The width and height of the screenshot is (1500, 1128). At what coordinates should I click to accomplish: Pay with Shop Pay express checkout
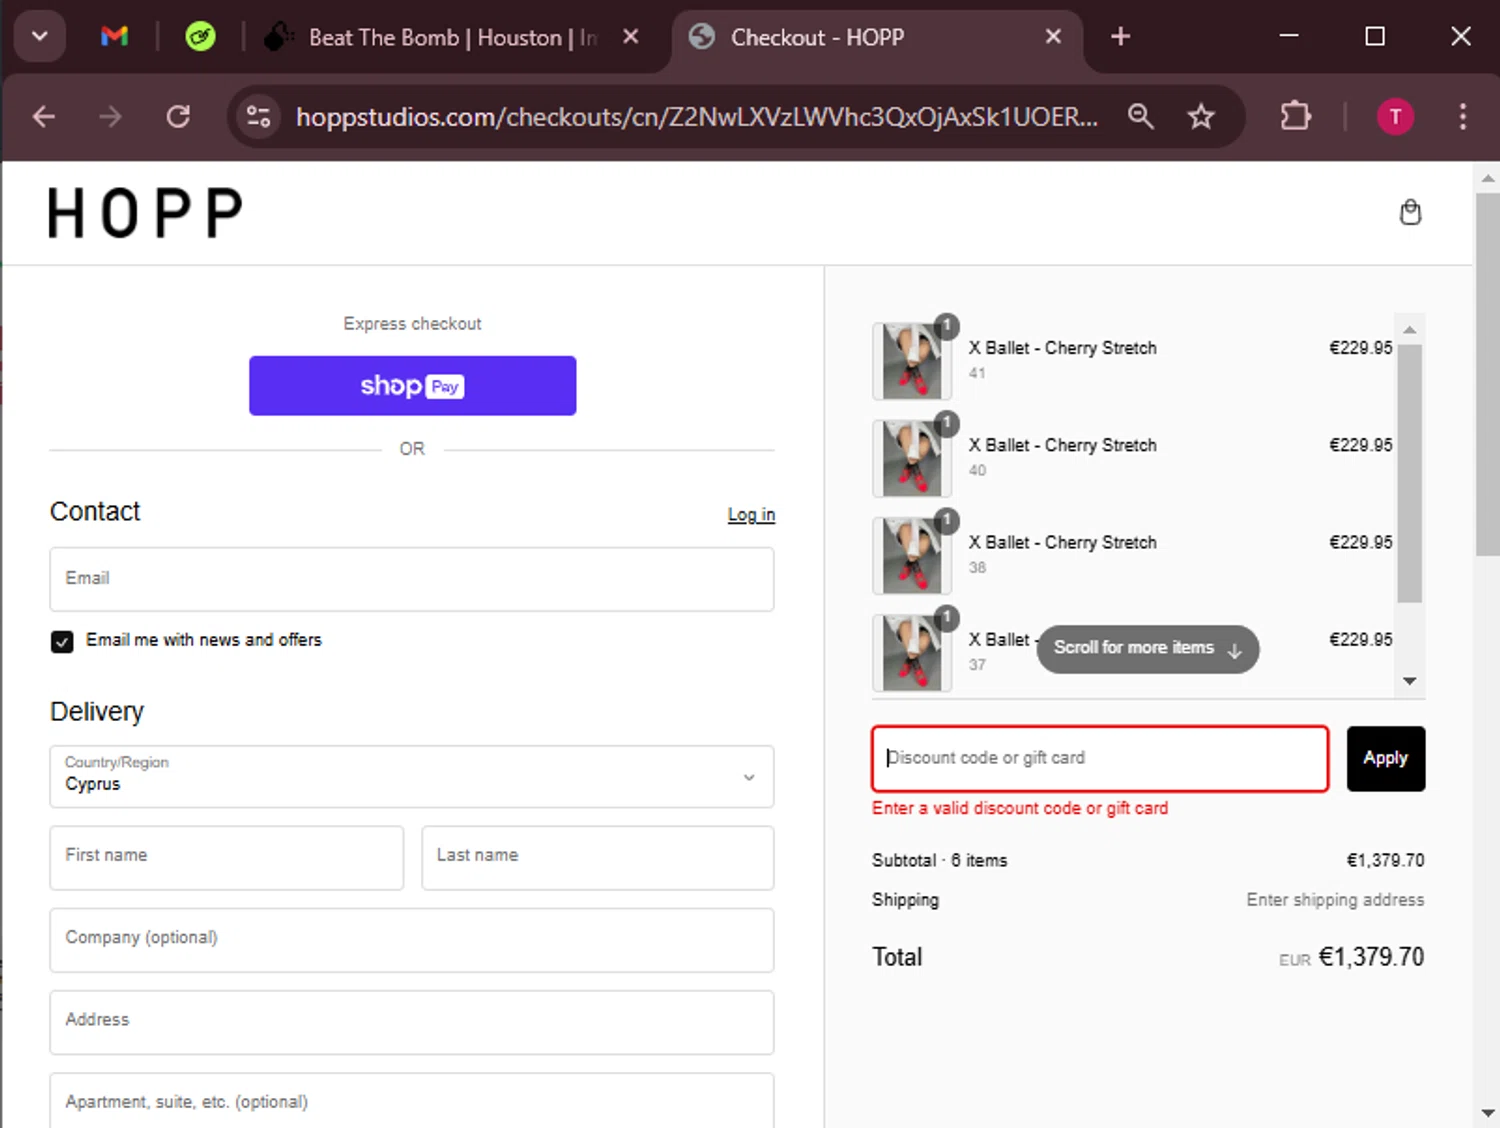412,386
